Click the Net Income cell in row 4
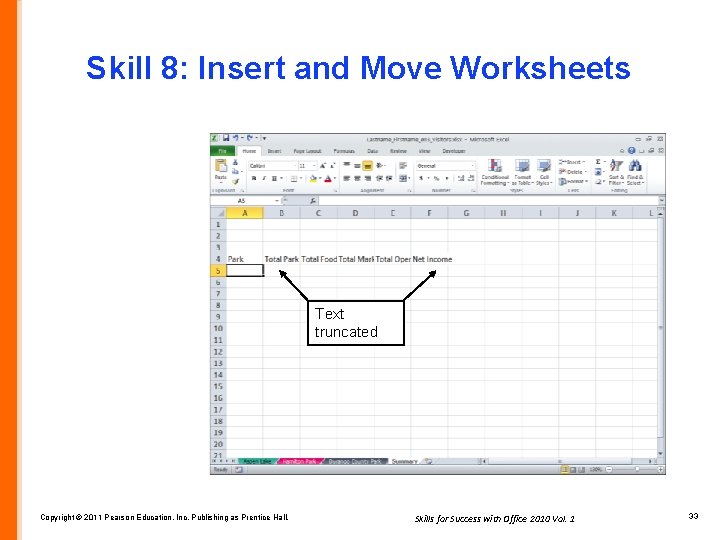Image resolution: width=720 pixels, height=540 pixels. point(430,259)
